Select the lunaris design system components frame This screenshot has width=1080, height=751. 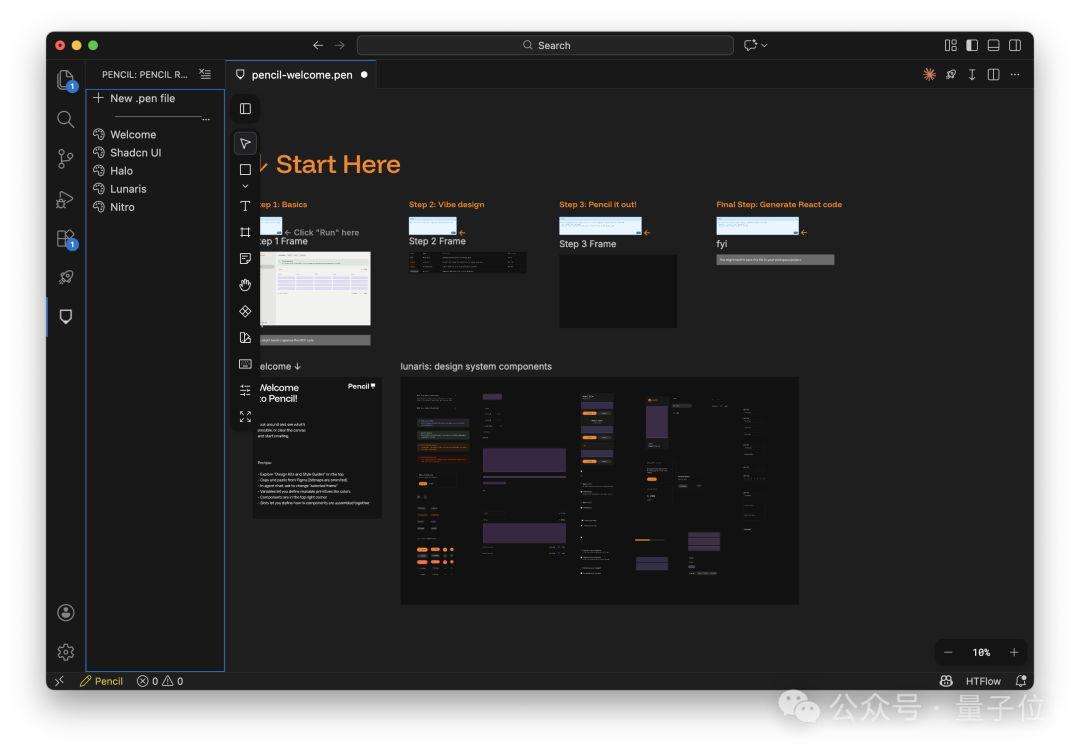[x=599, y=491]
